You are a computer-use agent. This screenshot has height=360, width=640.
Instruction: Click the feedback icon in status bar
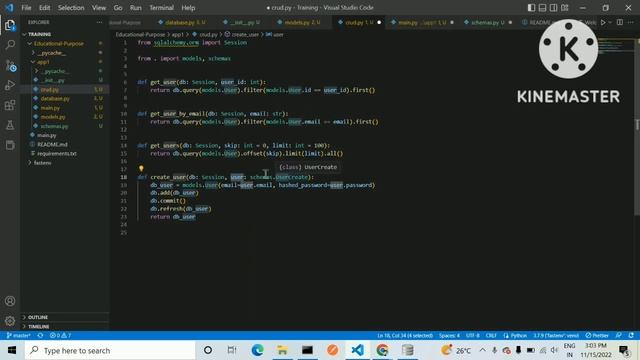point(618,336)
